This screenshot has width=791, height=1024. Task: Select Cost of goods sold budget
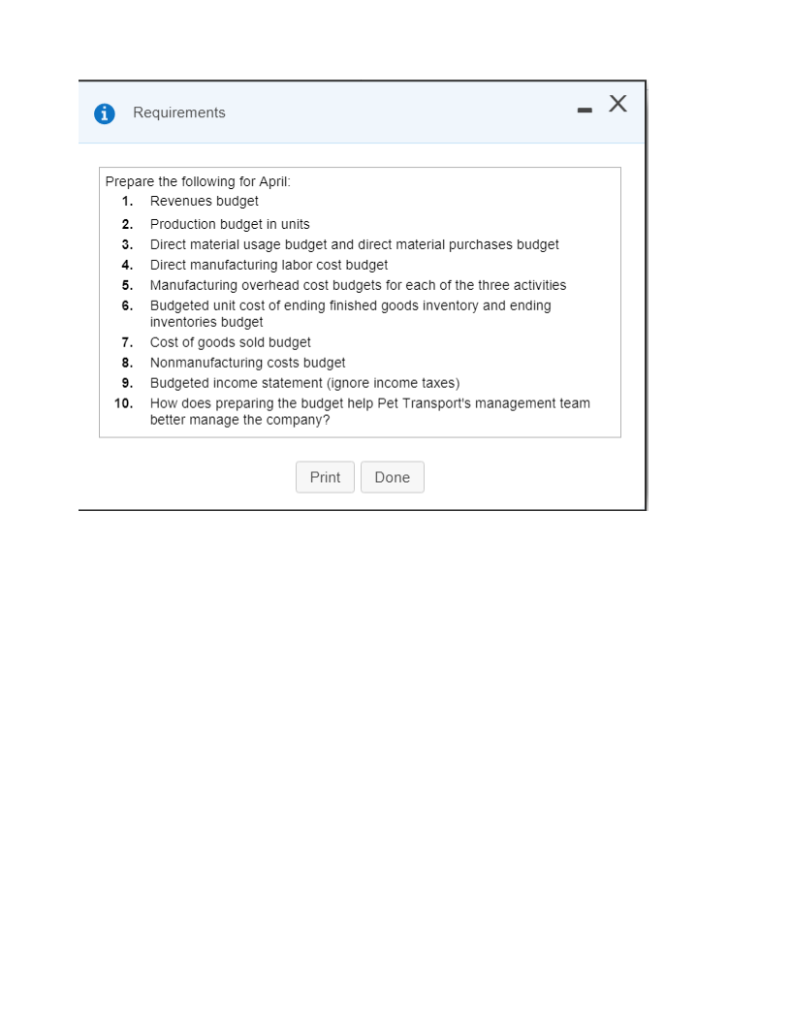(x=231, y=342)
